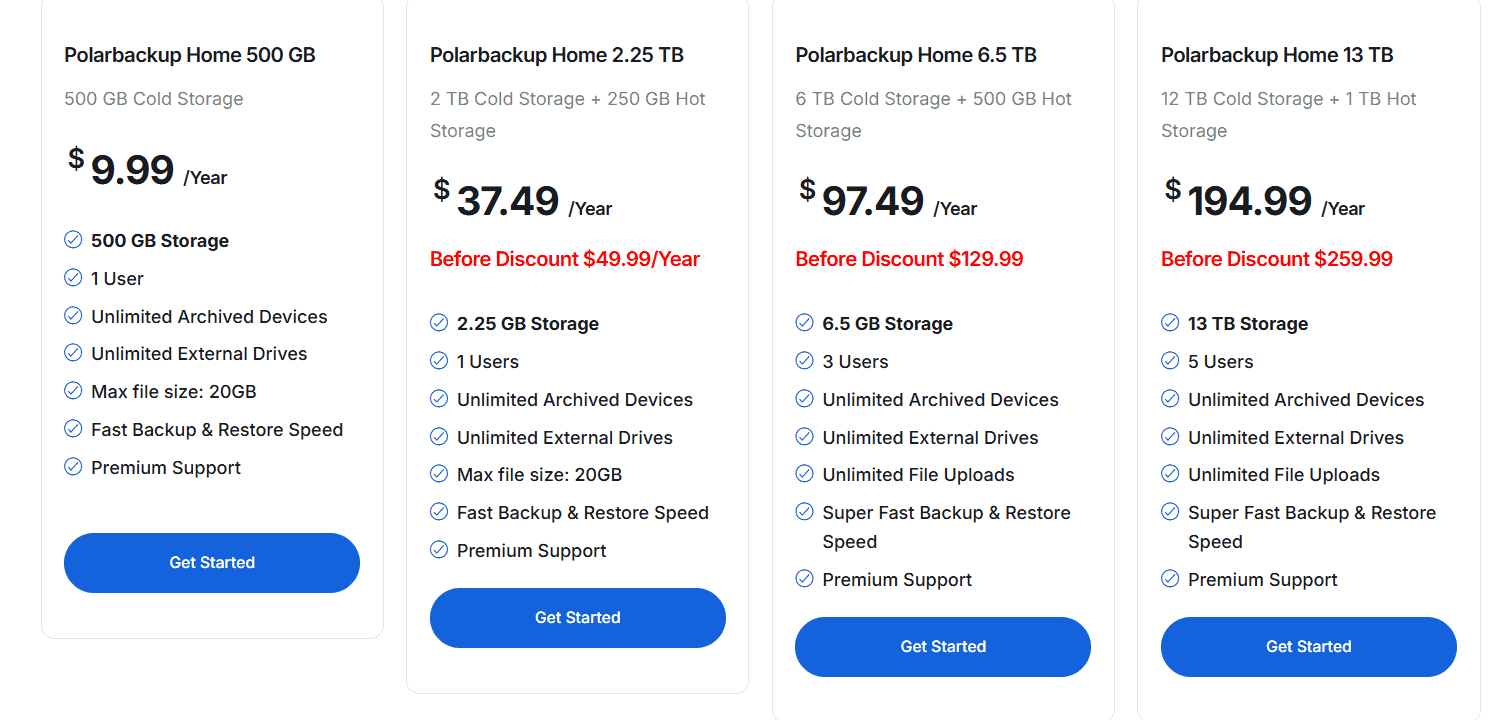Screen dimensions: 1512x720
Task: Click the checkmark beside Premium Support in 13 TB plan
Action: (x=1170, y=579)
